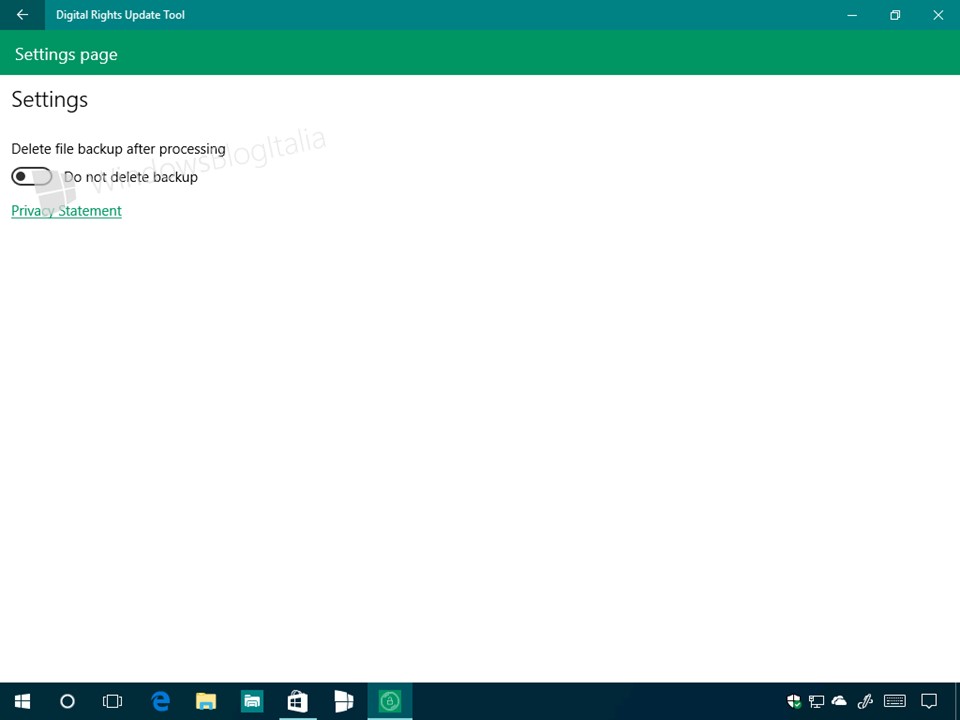Open Cortana search circle on taskbar
The image size is (960, 720).
tap(67, 701)
